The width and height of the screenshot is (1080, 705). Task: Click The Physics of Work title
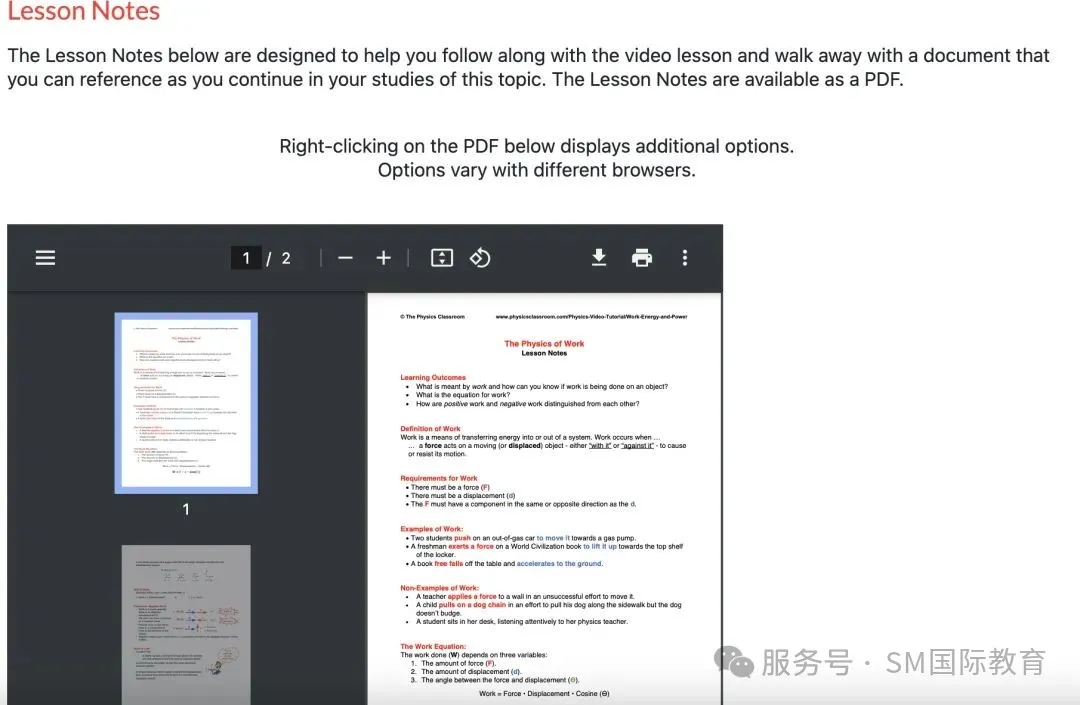tap(544, 343)
